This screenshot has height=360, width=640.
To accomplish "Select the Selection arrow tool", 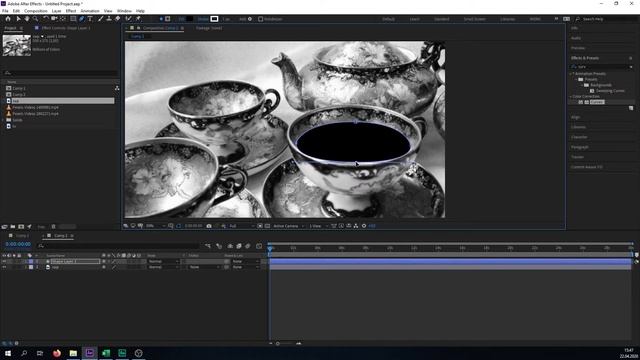I will (18, 19).
